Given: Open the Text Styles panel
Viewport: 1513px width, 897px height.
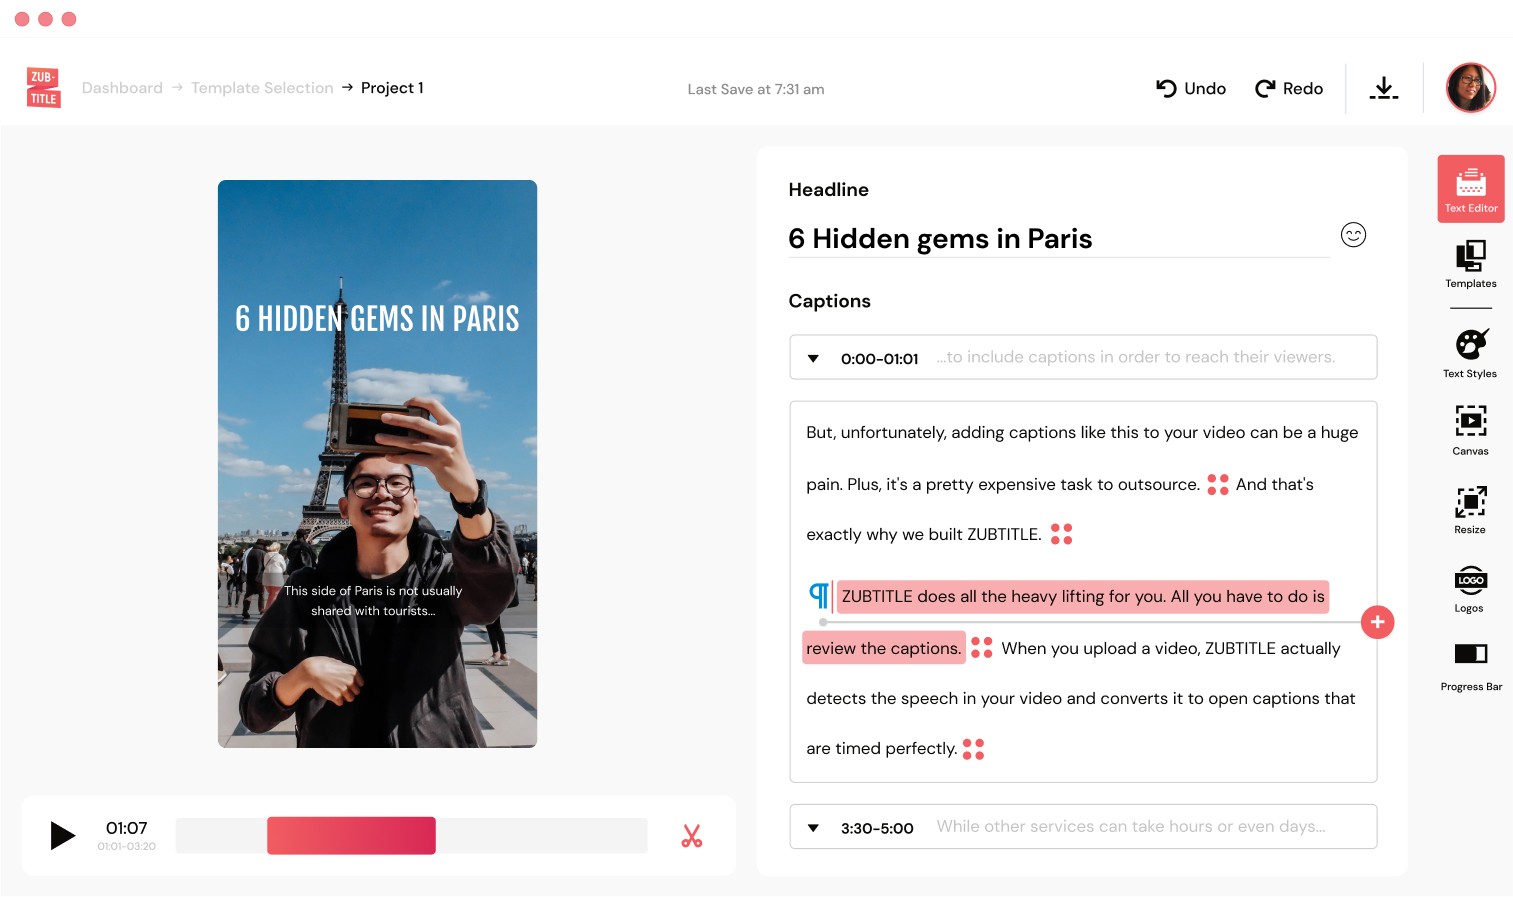Looking at the screenshot, I should (1470, 352).
